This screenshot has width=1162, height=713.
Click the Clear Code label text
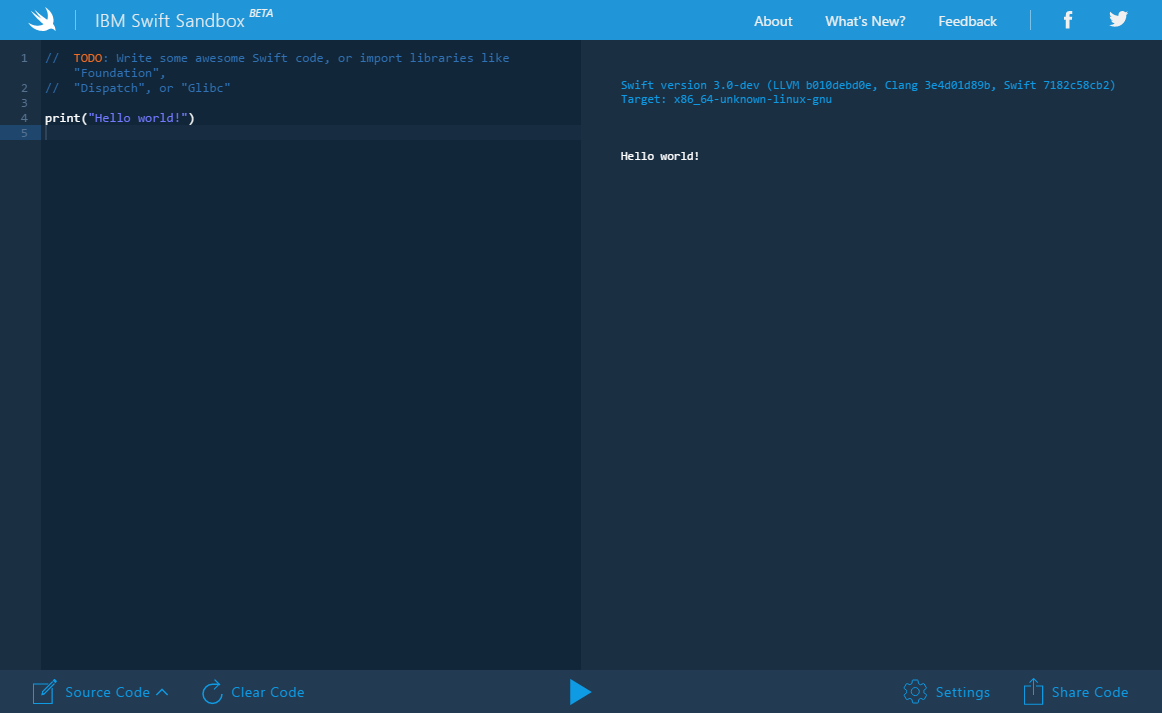tap(266, 691)
